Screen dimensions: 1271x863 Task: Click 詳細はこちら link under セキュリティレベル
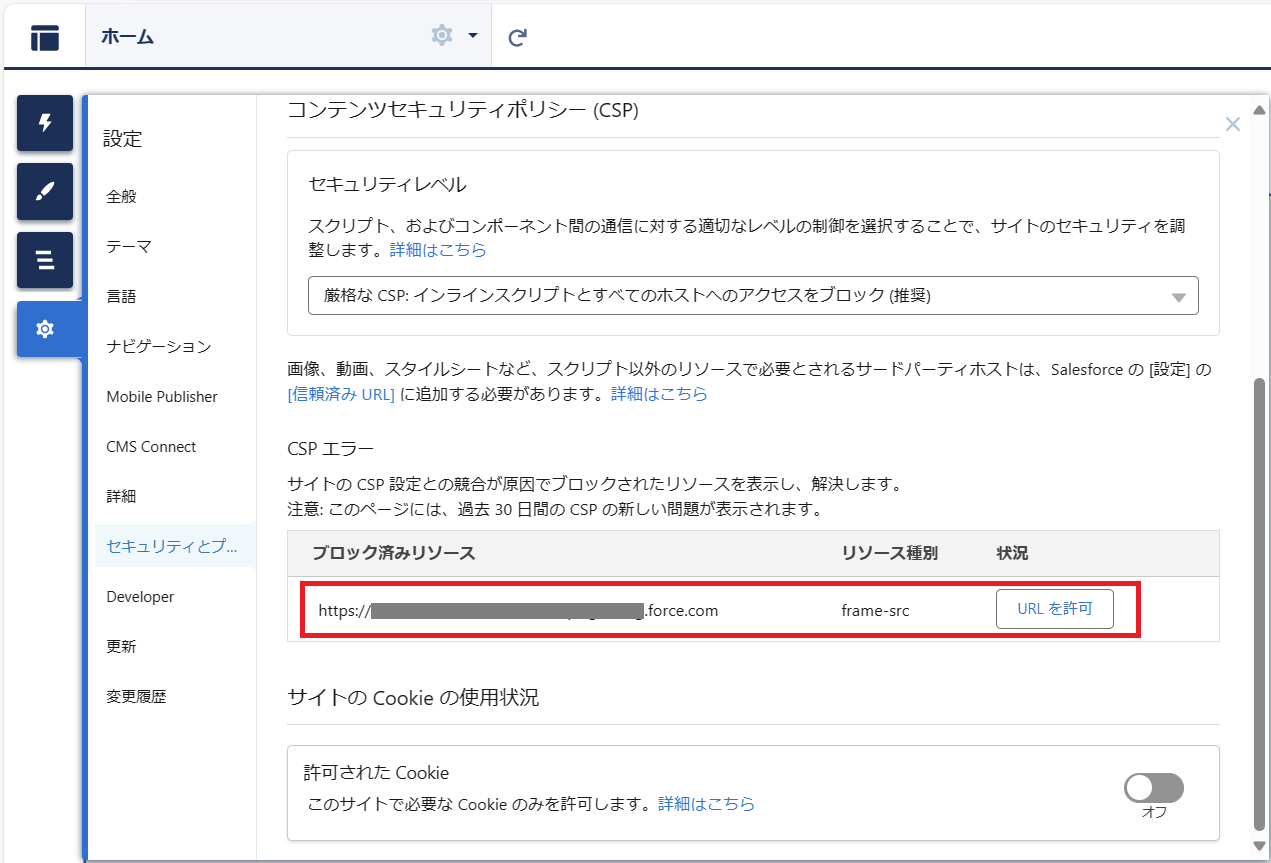pyautogui.click(x=438, y=250)
